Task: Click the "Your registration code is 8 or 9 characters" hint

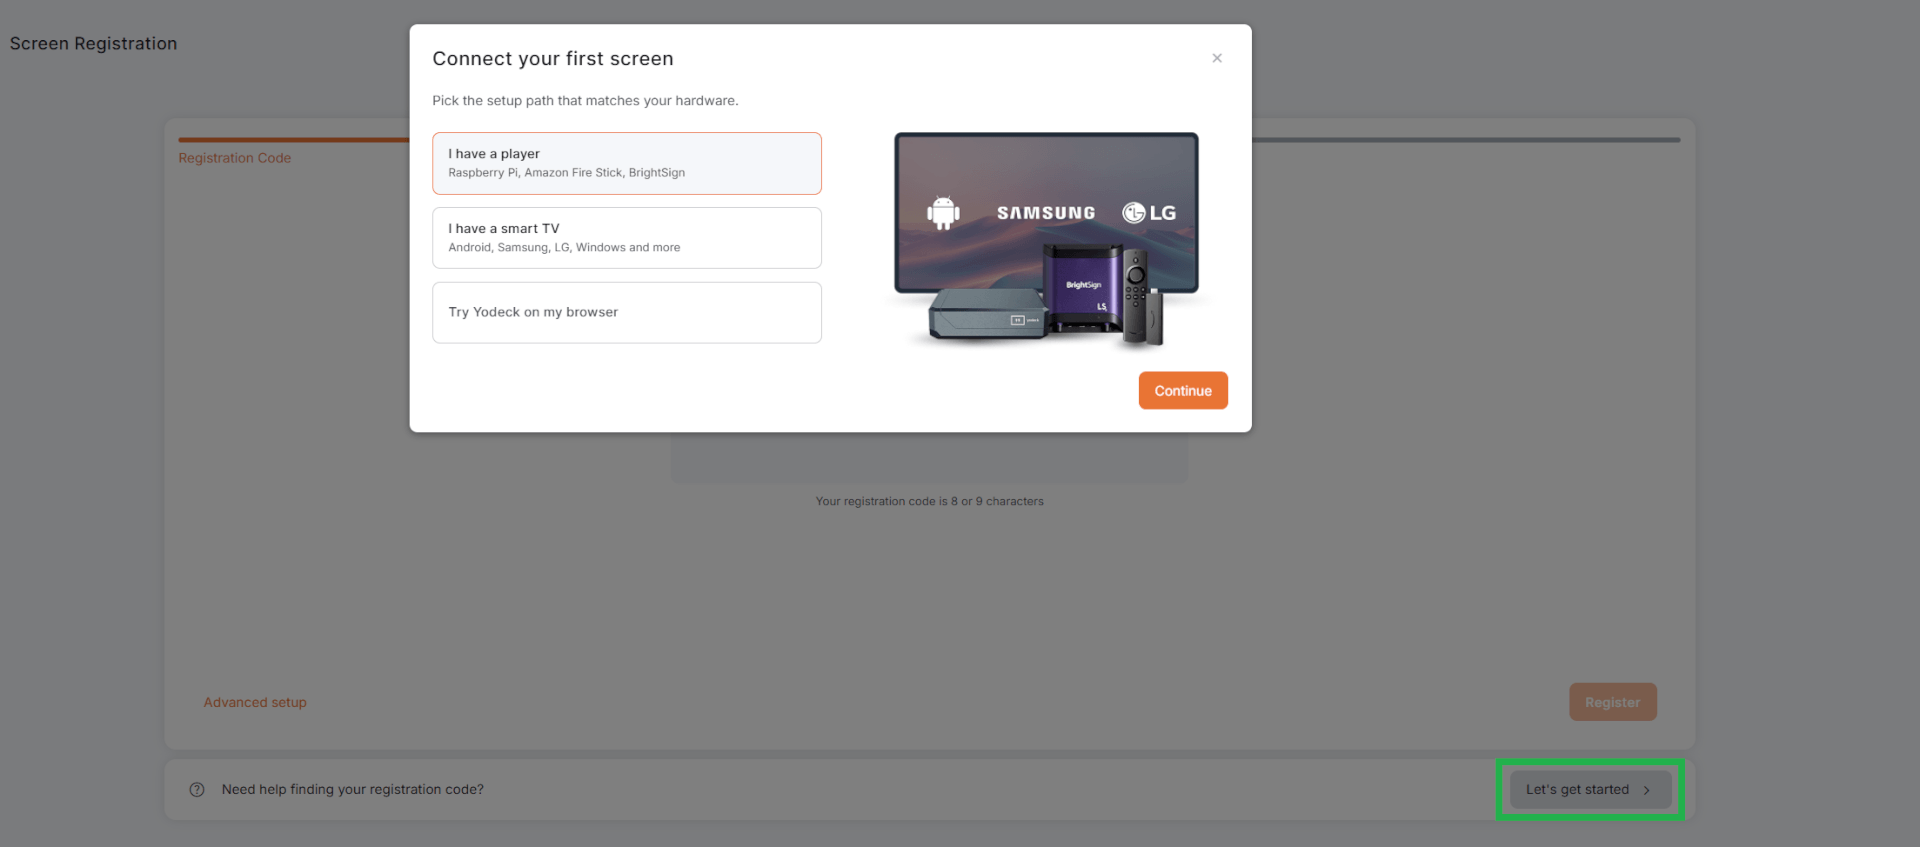Action: 929,502
